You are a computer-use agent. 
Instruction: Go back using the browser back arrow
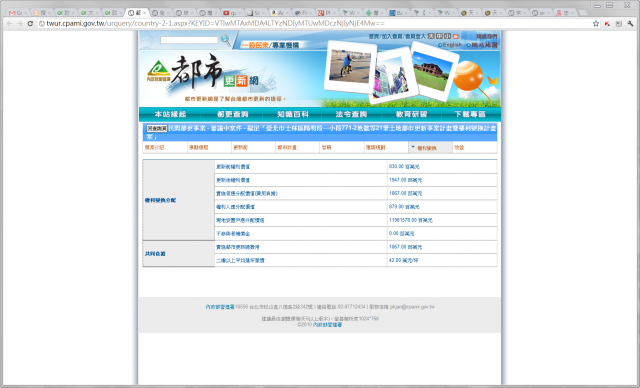(x=9, y=24)
